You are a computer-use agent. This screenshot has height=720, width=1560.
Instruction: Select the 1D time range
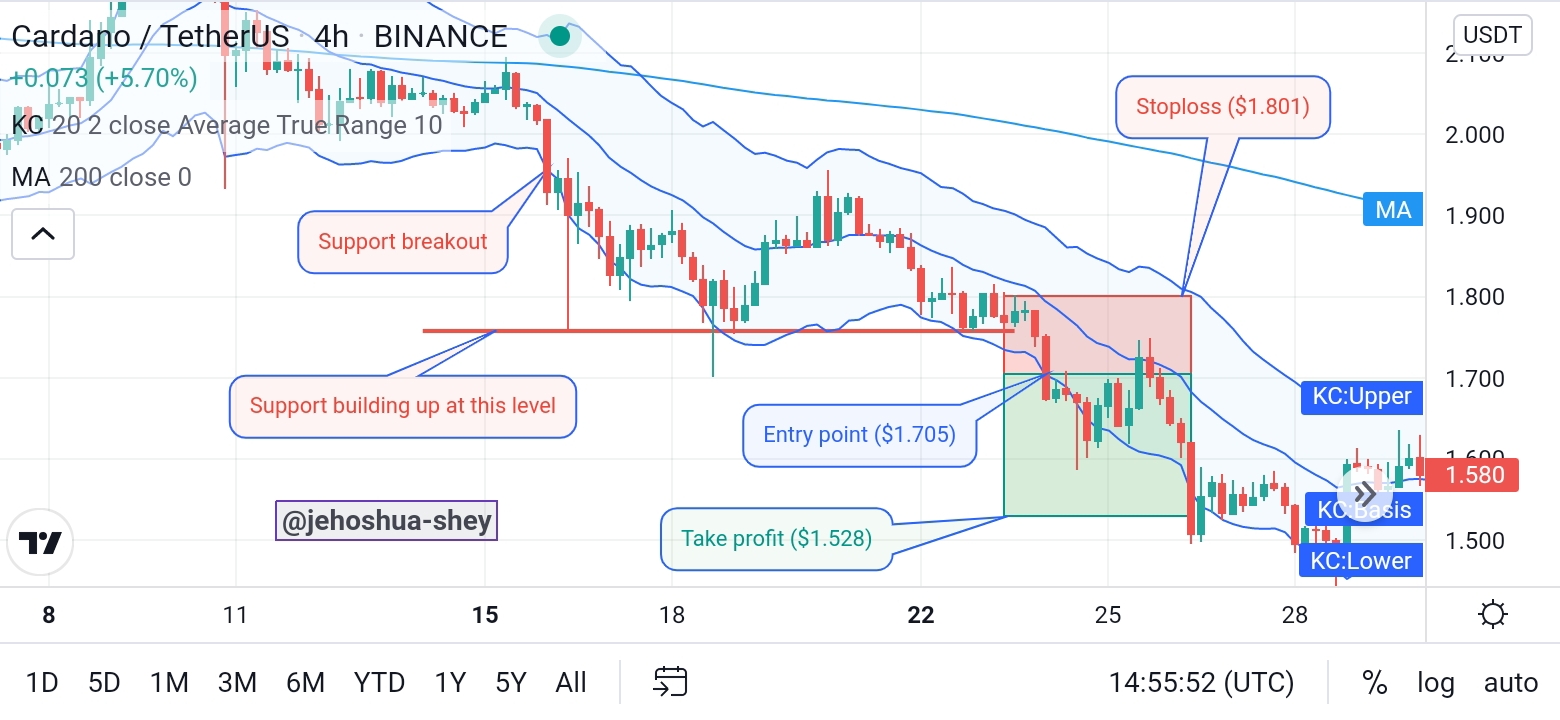click(x=41, y=683)
